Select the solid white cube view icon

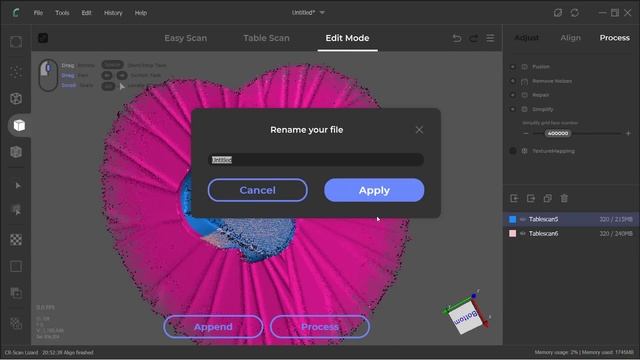tap(19, 125)
